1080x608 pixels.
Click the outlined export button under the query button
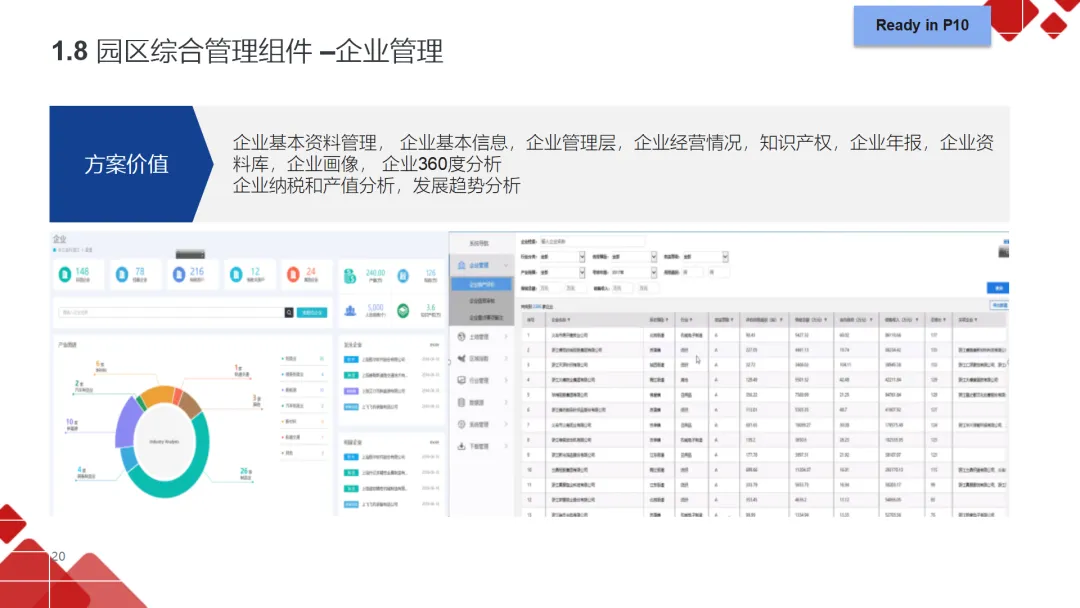coord(999,305)
